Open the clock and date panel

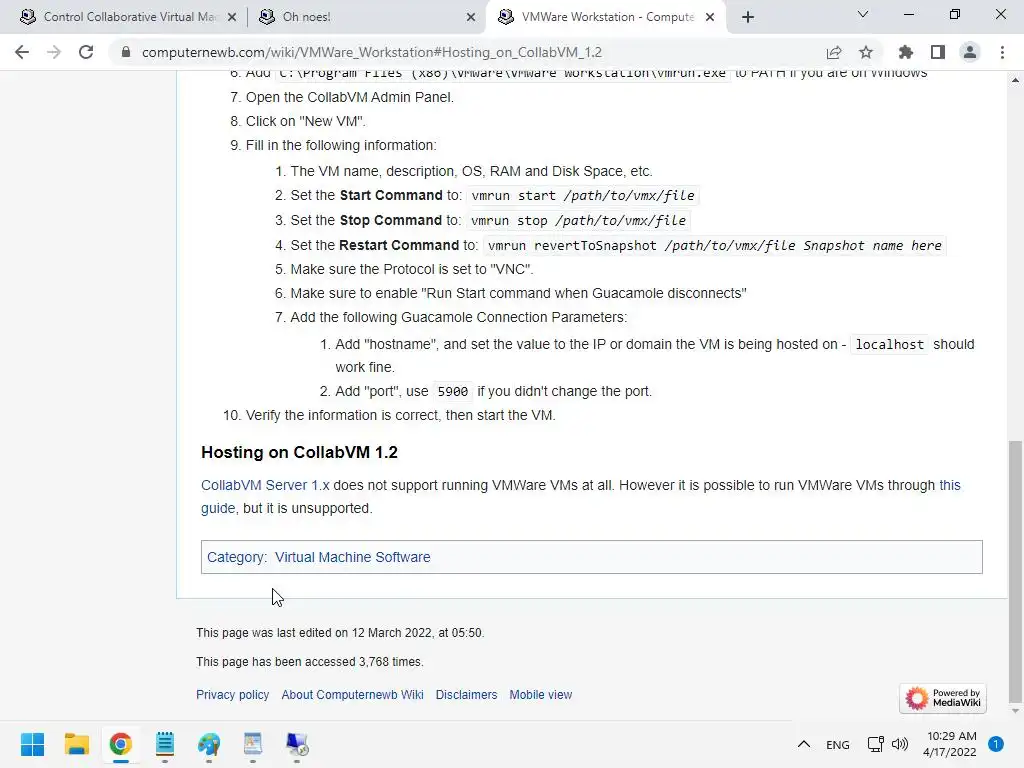point(950,744)
